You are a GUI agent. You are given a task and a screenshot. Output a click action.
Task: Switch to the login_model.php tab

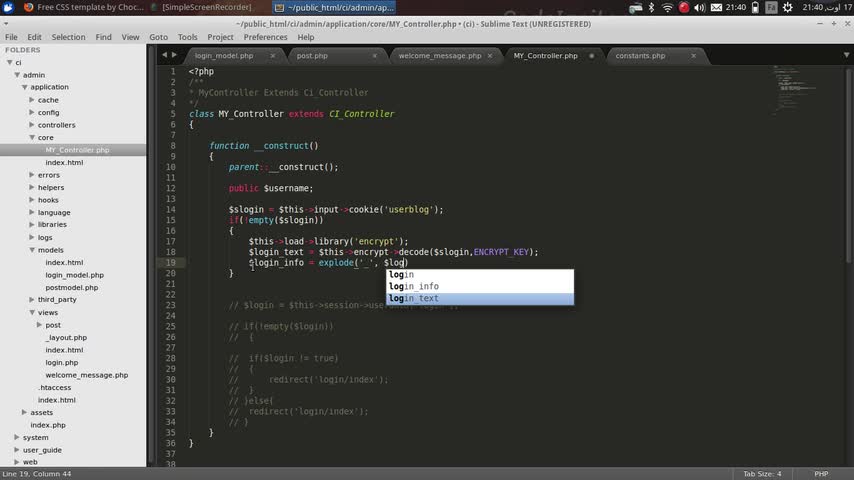click(x=224, y=56)
